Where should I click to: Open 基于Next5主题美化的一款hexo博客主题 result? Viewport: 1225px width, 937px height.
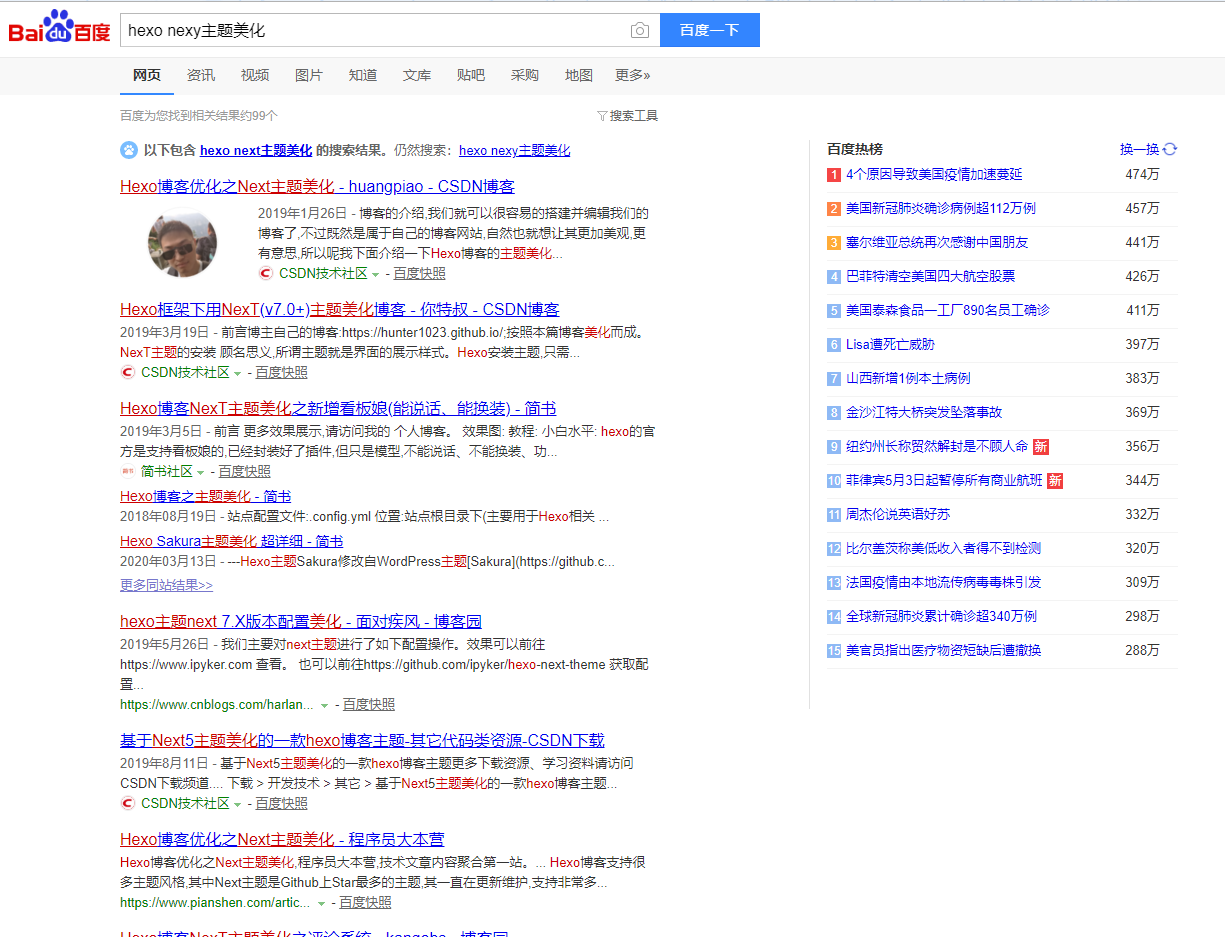[x=362, y=740]
